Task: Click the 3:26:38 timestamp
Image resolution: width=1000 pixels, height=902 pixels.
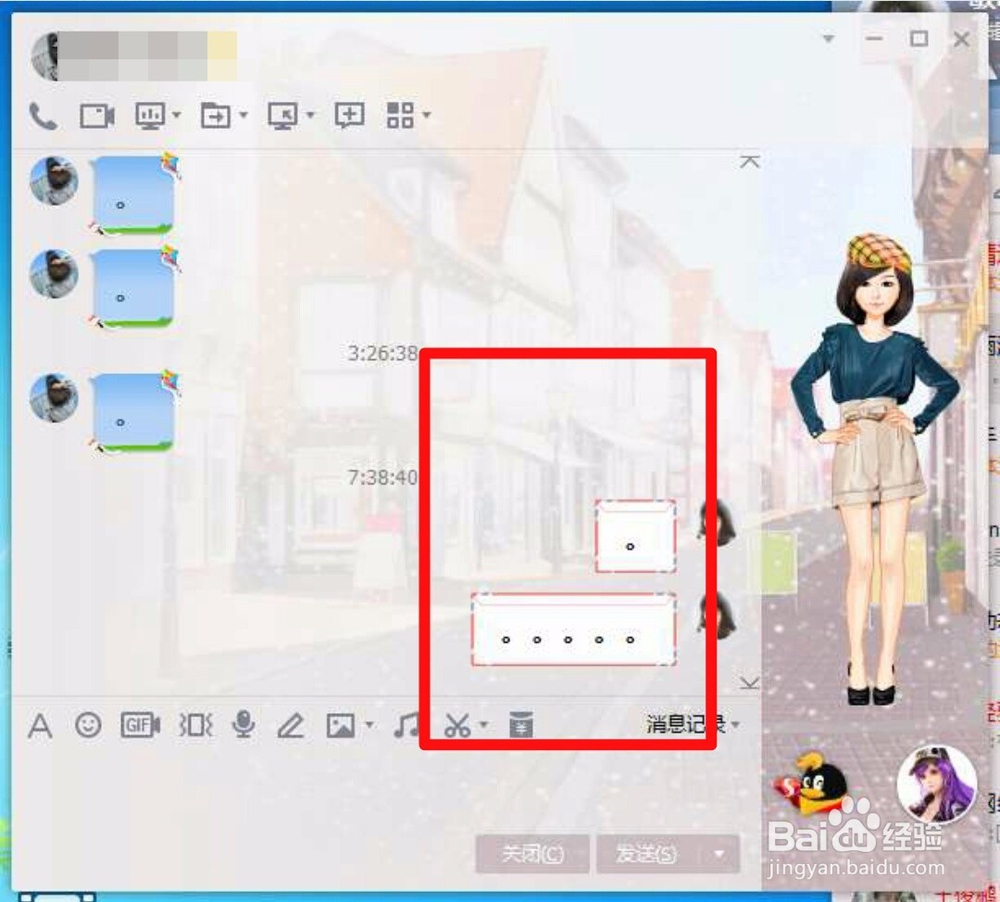Action: point(383,353)
